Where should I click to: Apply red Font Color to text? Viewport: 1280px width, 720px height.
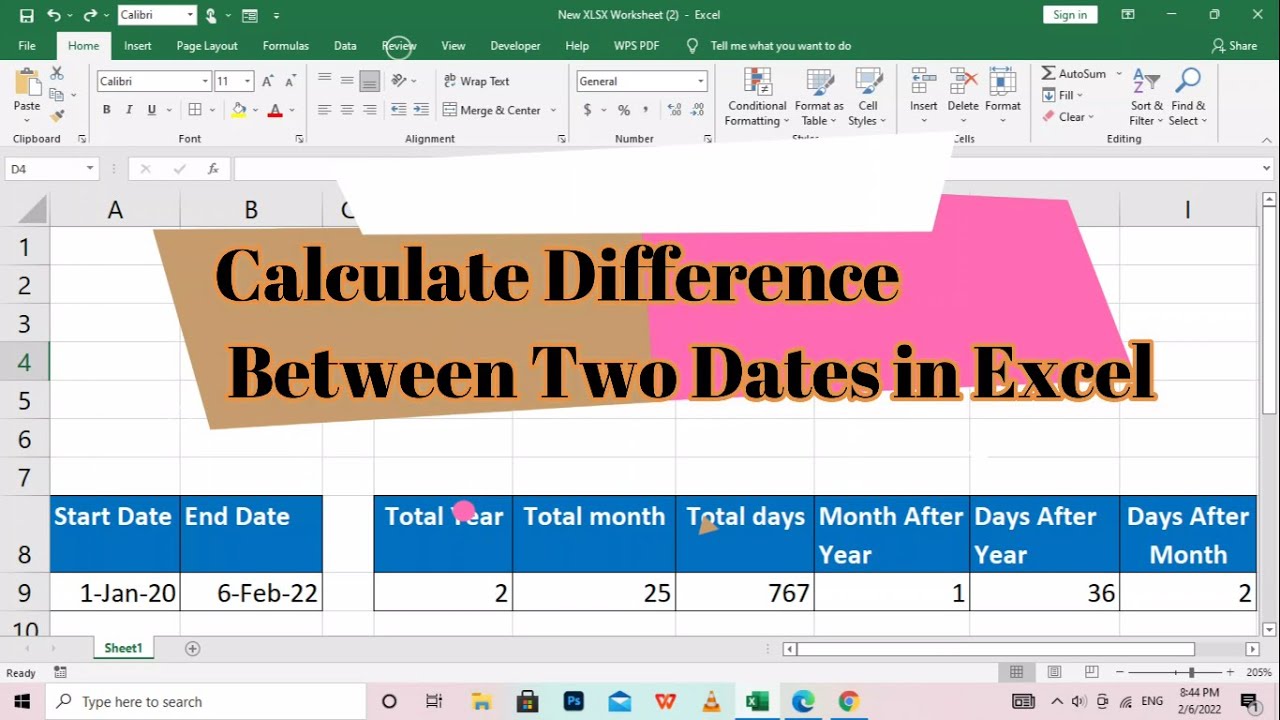pyautogui.click(x=274, y=110)
